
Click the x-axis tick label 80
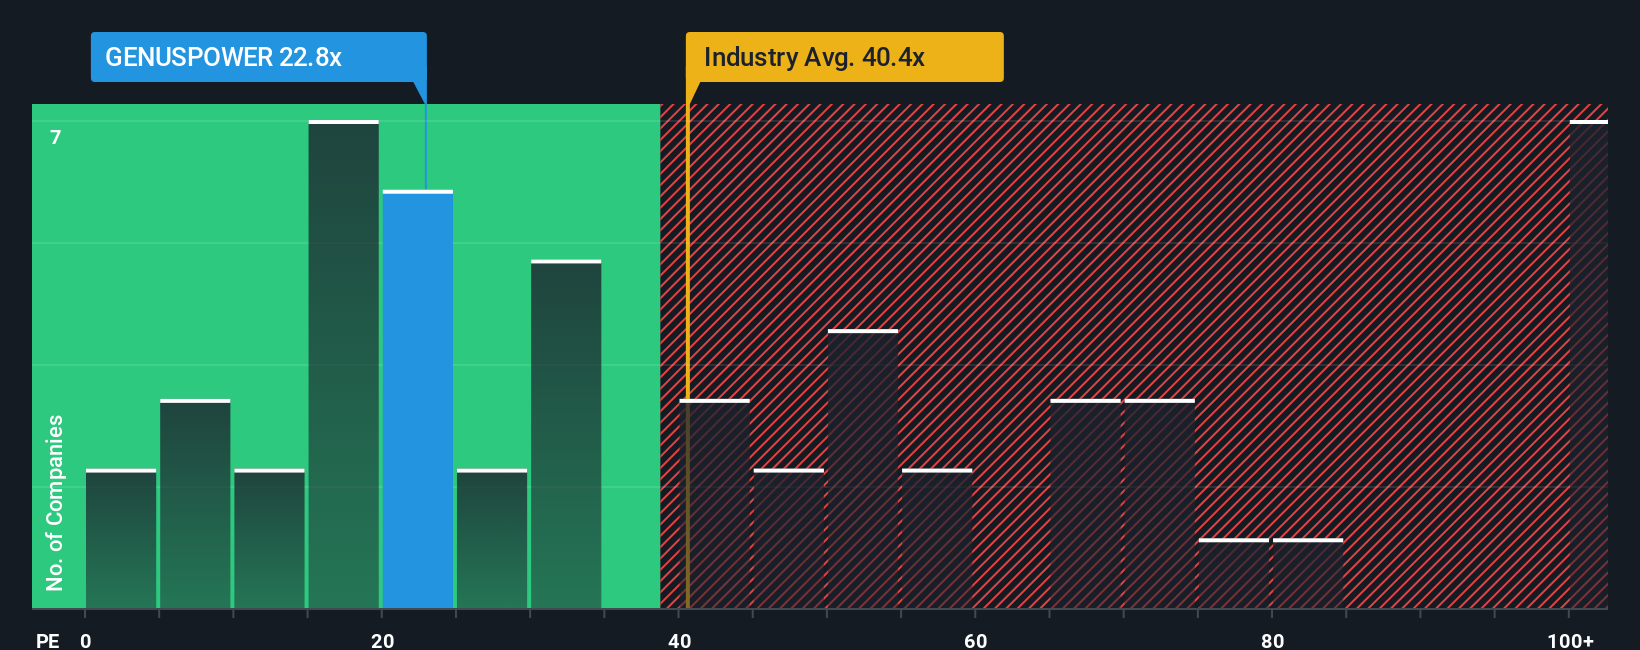click(1272, 641)
